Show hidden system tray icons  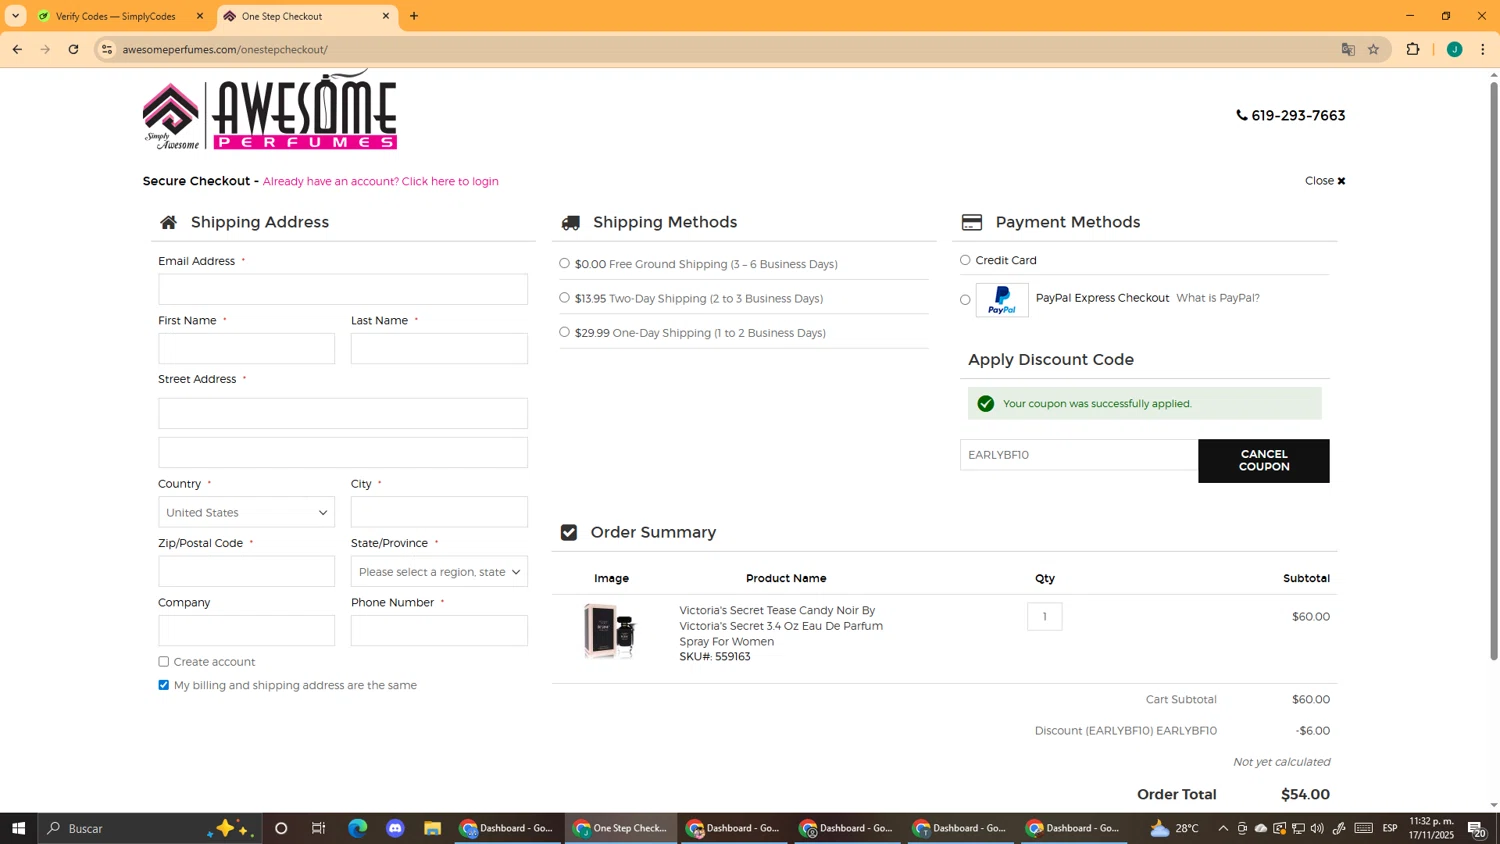(1223, 828)
